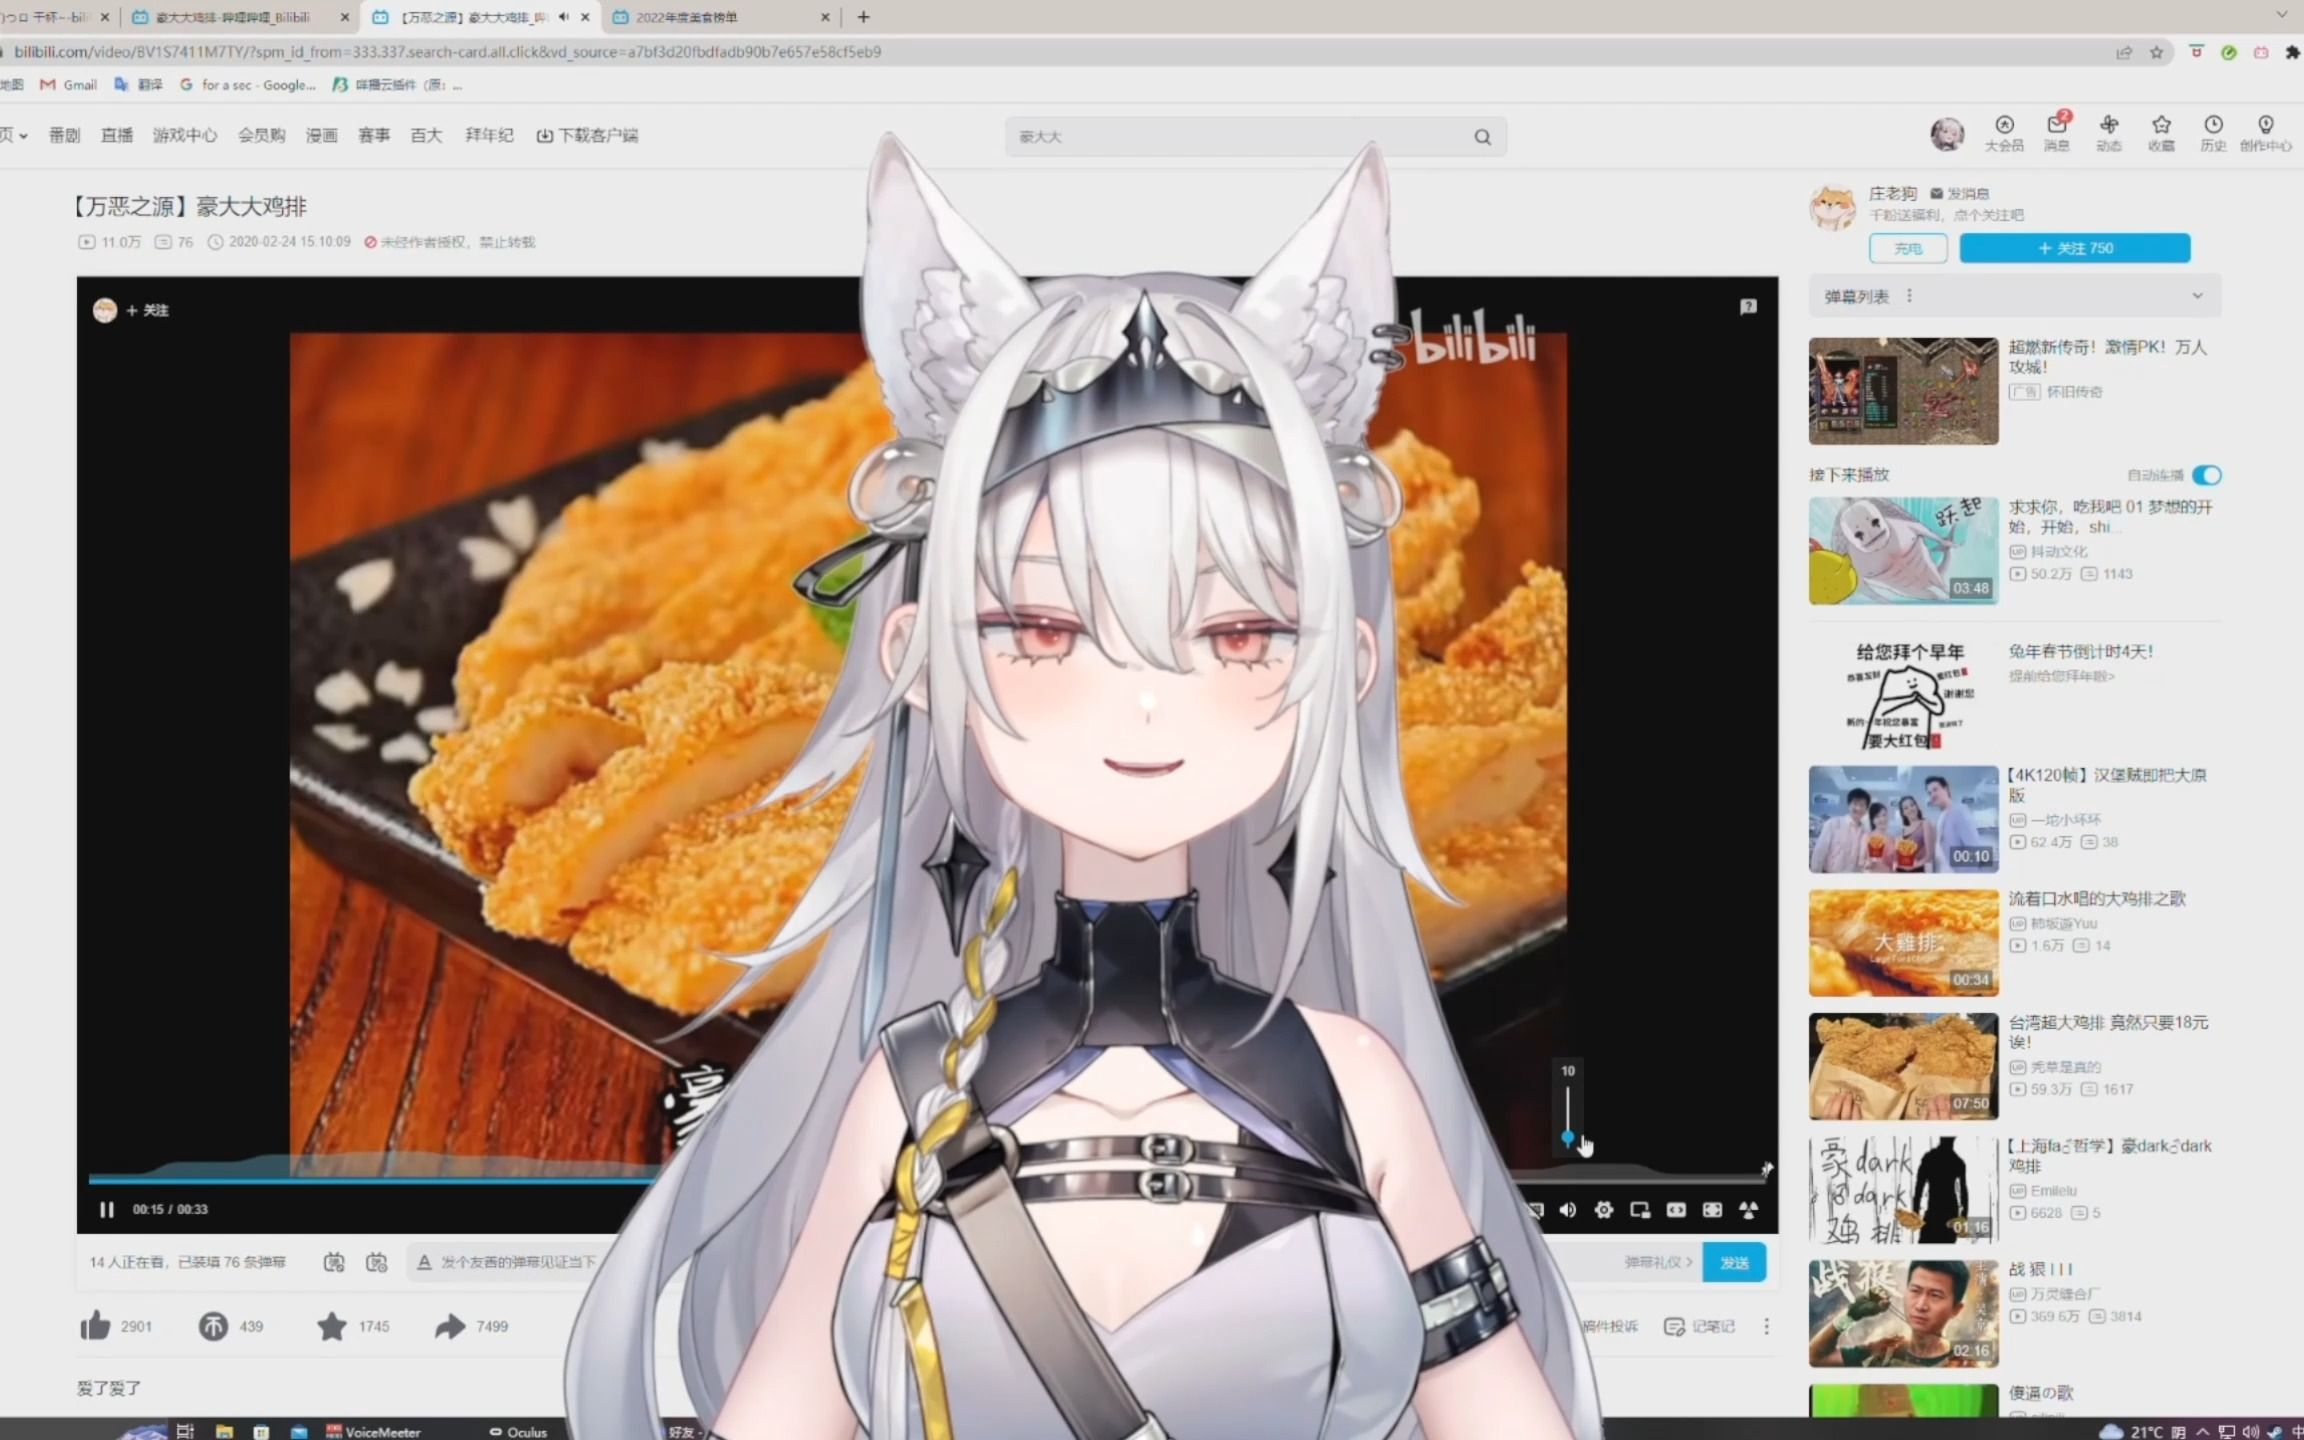This screenshot has width=2304, height=1440.
Task: Open the player settings gear
Action: pos(1603,1210)
